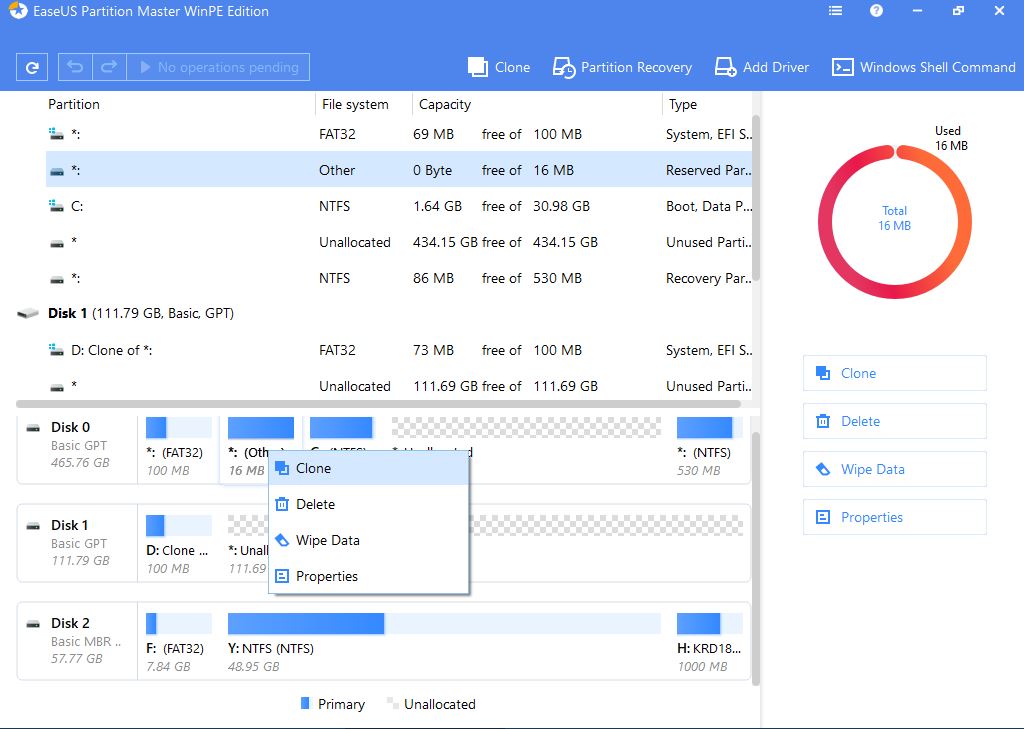Select the Y: NTFS partition bar on Disk 2
Viewport: 1024px width, 729px height.
pos(444,624)
